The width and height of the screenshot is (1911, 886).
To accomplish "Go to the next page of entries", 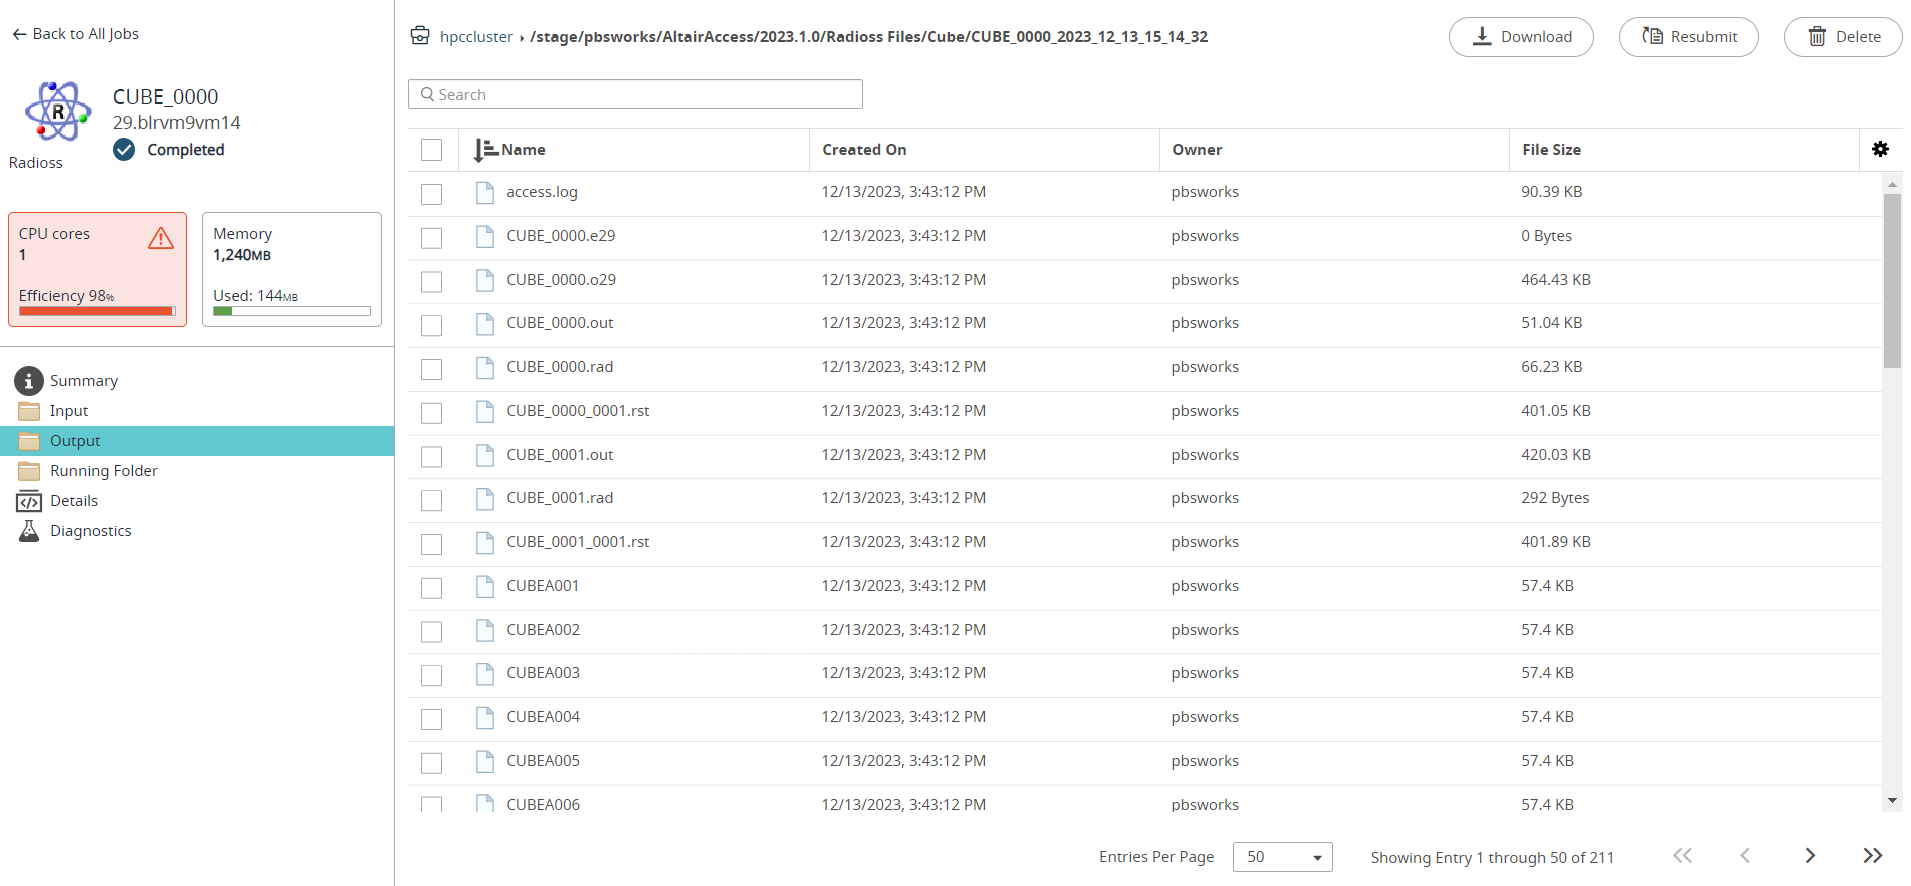I will tap(1809, 856).
